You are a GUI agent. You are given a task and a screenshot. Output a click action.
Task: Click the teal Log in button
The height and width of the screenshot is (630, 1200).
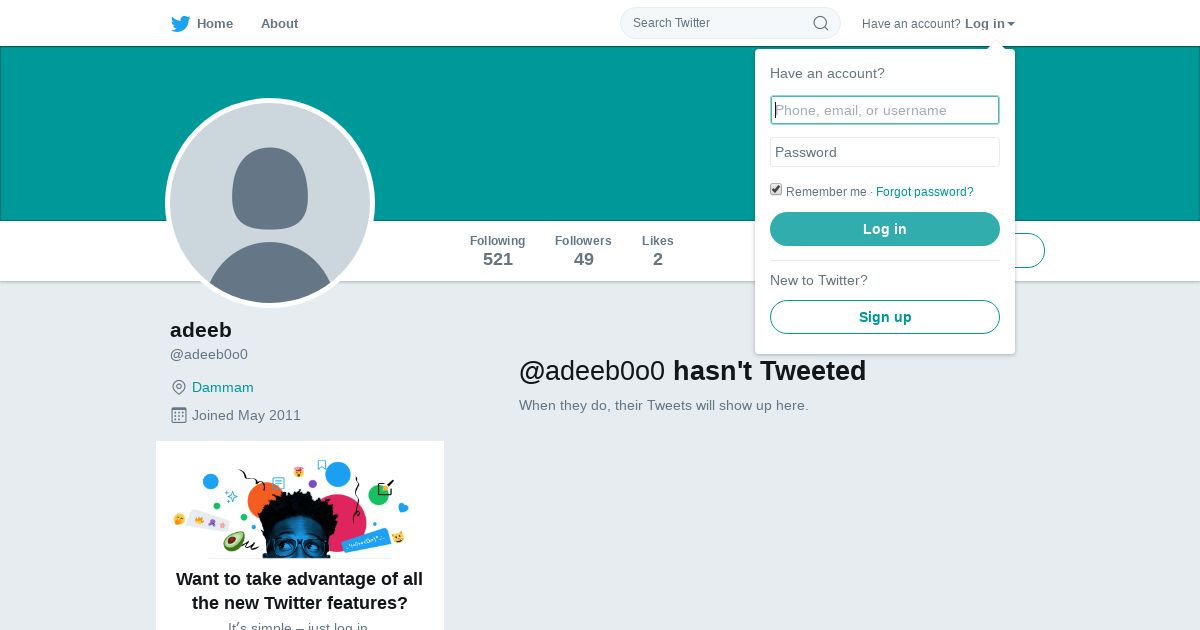pos(885,229)
